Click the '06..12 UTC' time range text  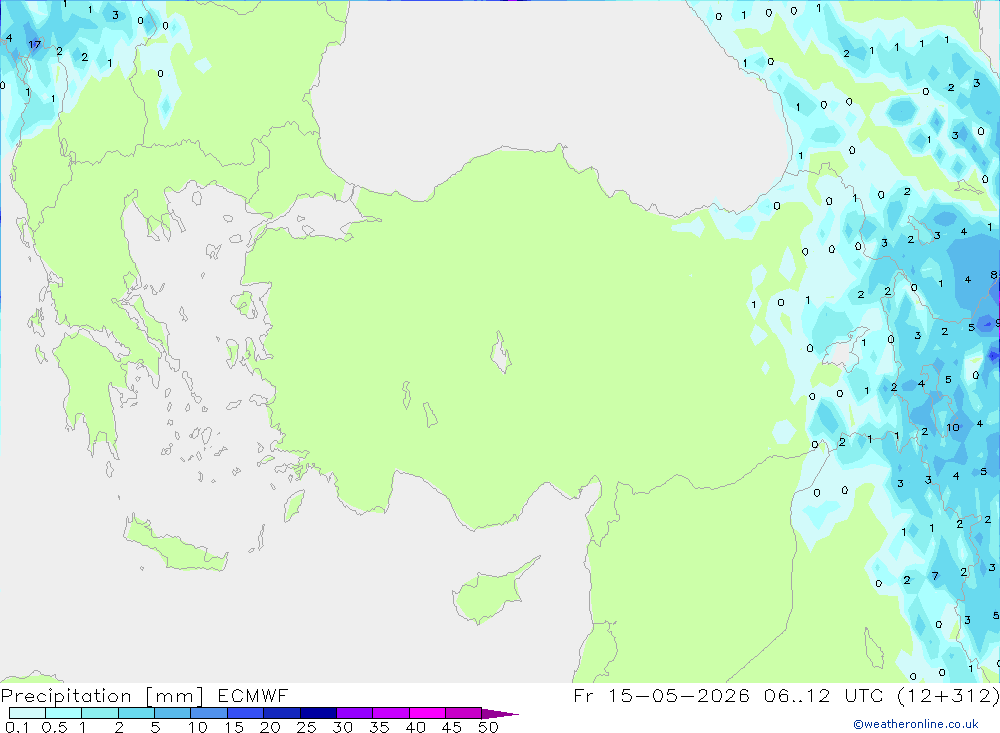click(x=824, y=695)
